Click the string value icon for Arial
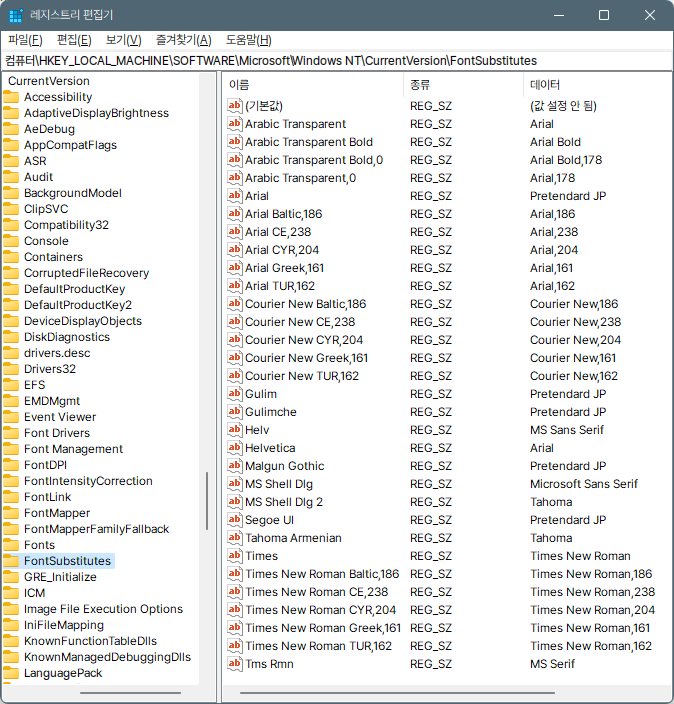Image resolution: width=674 pixels, height=704 pixels. coord(234,196)
